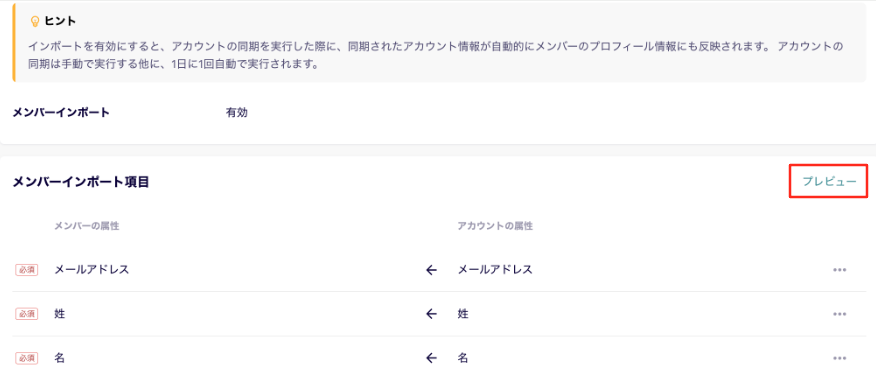The width and height of the screenshot is (876, 379).
Task: Click the member attribute 名 on left
Action: [60, 358]
